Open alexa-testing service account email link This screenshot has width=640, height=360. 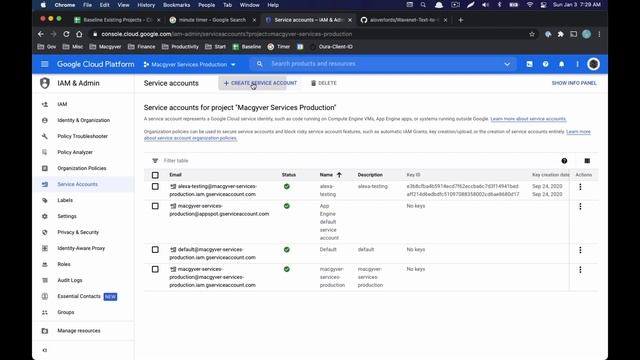click(213, 190)
